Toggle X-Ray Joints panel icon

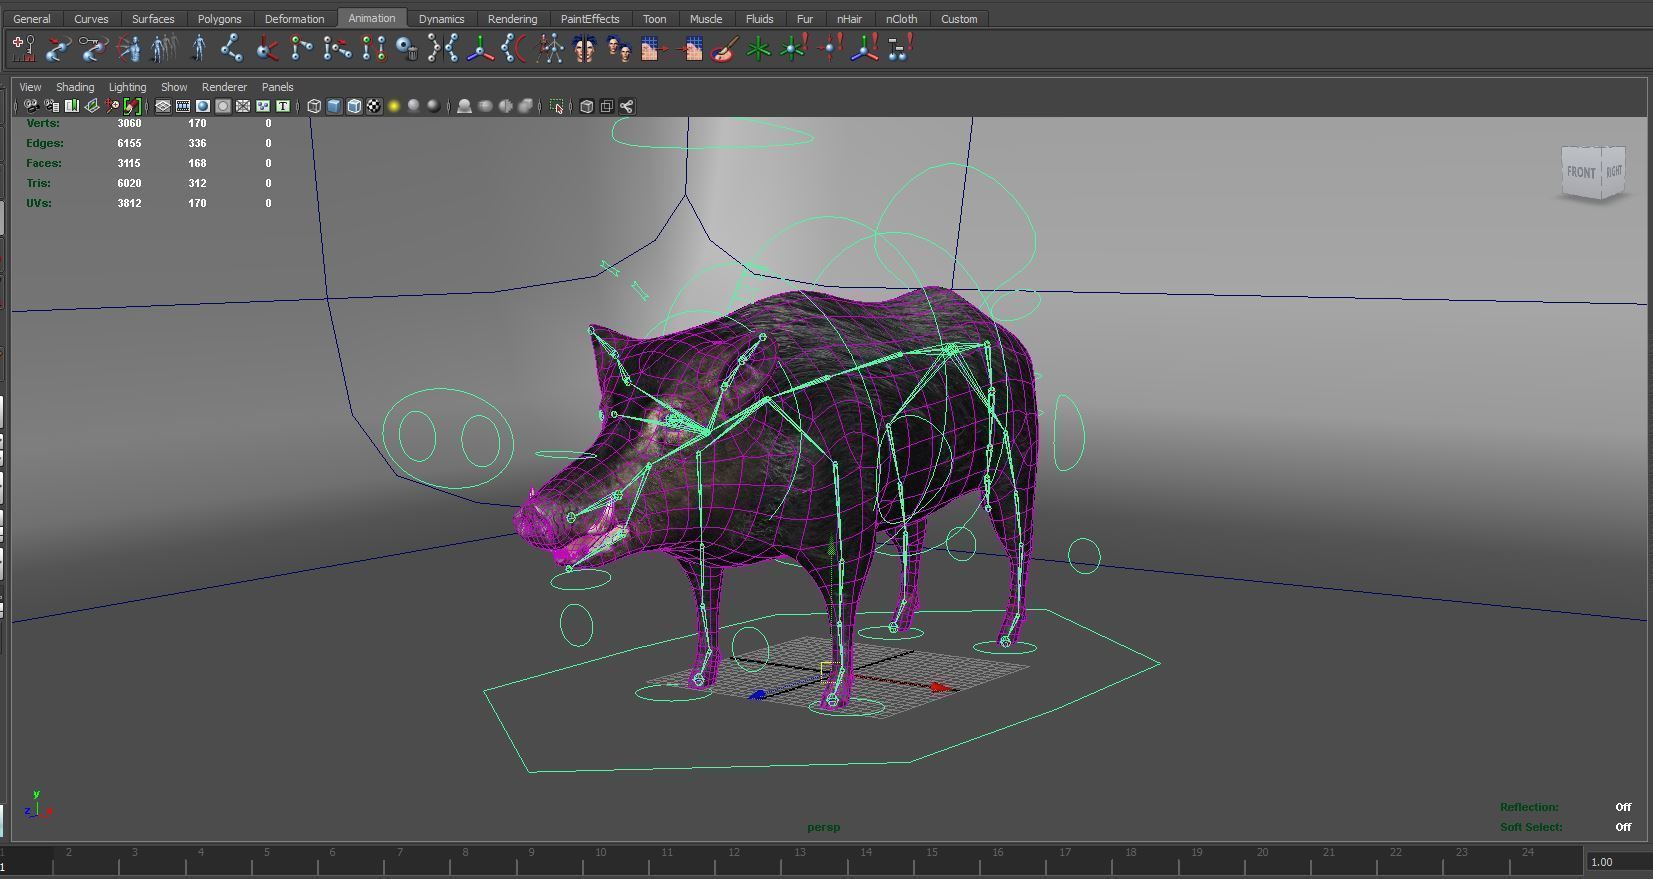tap(627, 106)
